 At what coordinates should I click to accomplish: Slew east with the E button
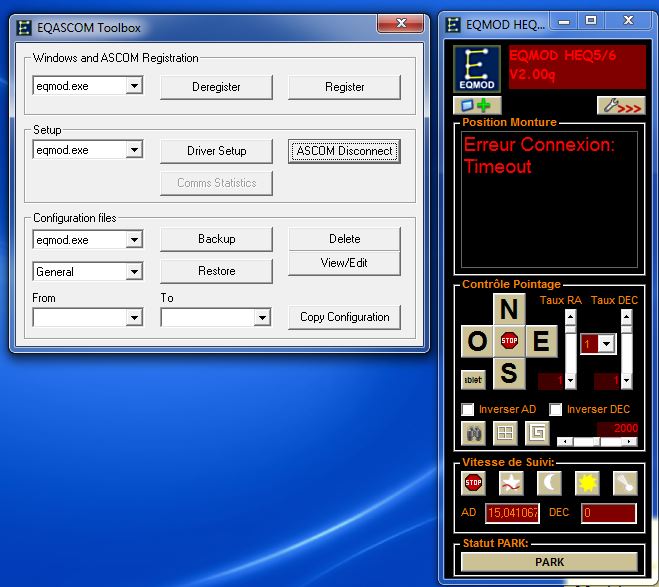click(x=541, y=341)
